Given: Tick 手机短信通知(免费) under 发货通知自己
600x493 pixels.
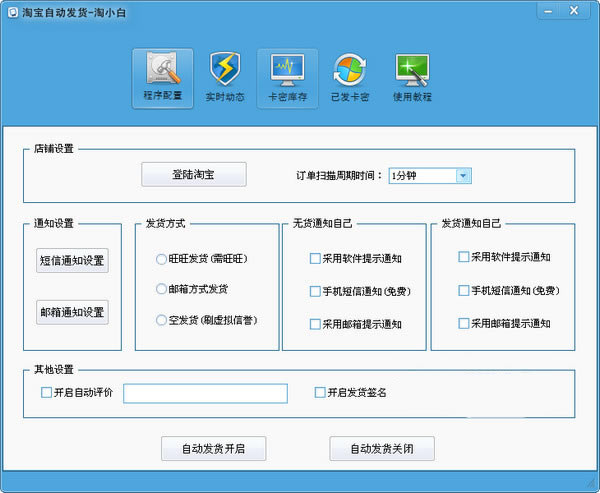Looking at the screenshot, I should pyautogui.click(x=463, y=291).
